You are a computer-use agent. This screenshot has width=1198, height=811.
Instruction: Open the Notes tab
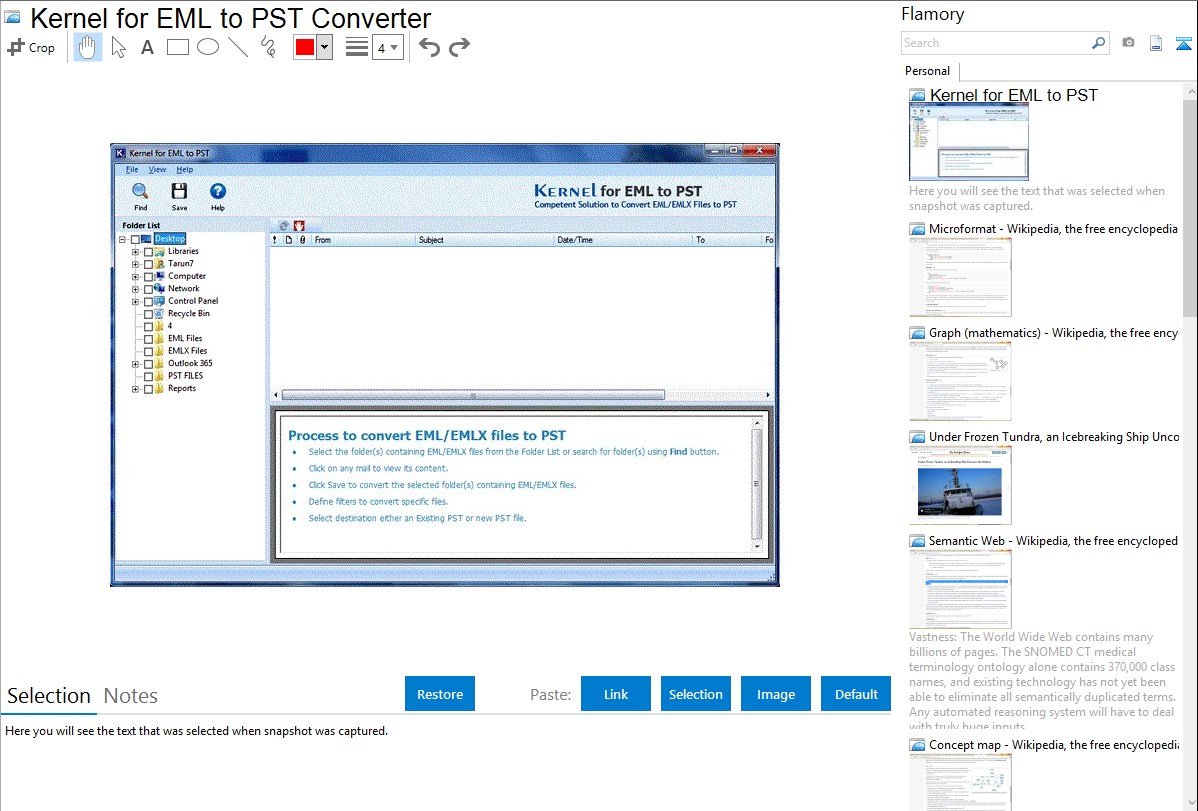[131, 696]
